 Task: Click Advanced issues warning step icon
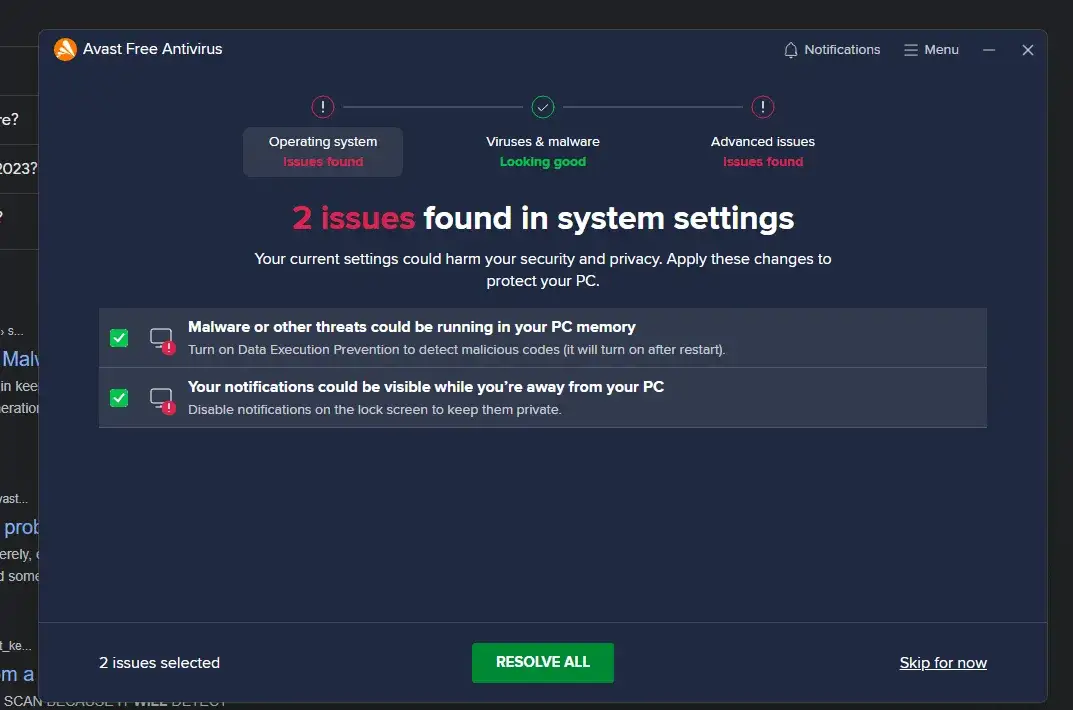763,107
